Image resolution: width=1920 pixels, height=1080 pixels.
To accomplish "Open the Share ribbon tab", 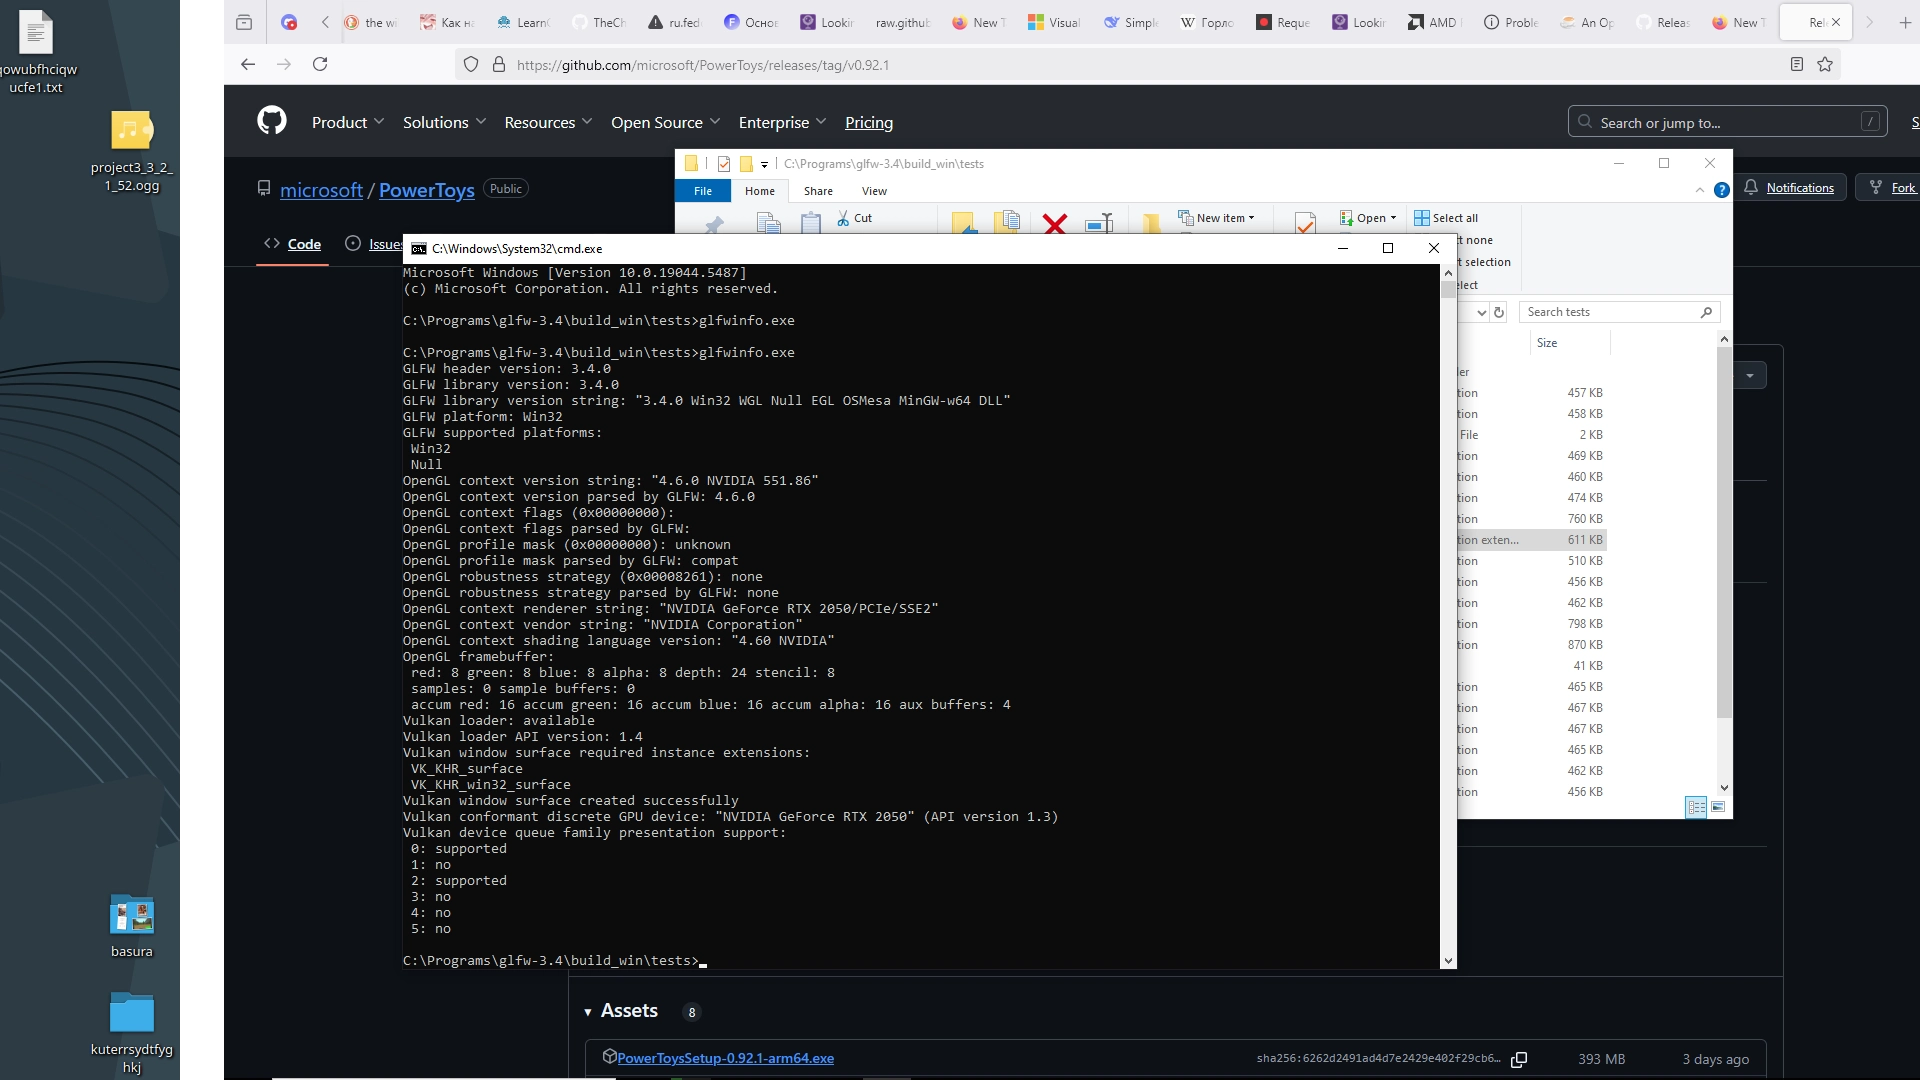I will click(818, 191).
